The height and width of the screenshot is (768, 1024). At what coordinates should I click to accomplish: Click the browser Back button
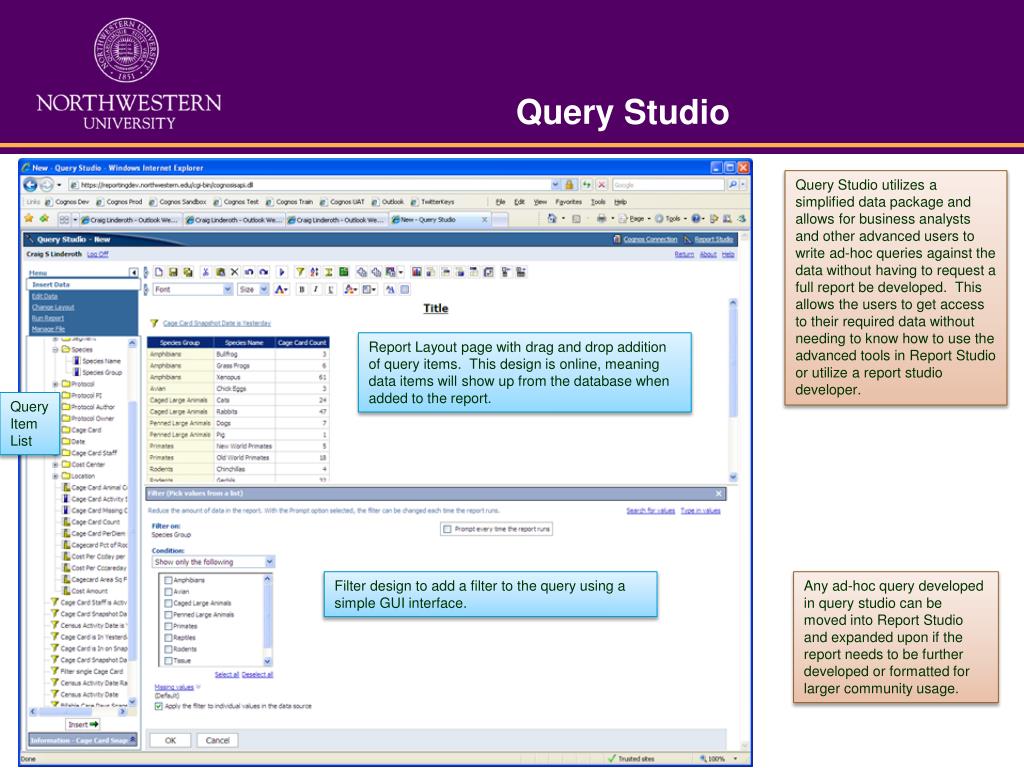pos(30,185)
